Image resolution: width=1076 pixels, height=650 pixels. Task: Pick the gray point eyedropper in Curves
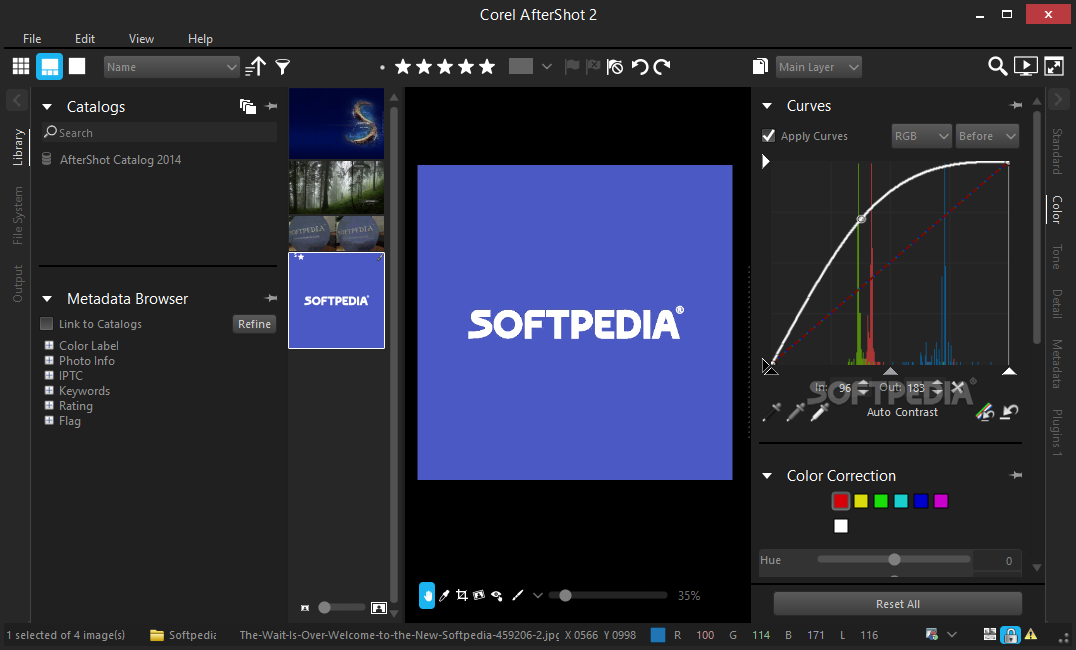795,412
